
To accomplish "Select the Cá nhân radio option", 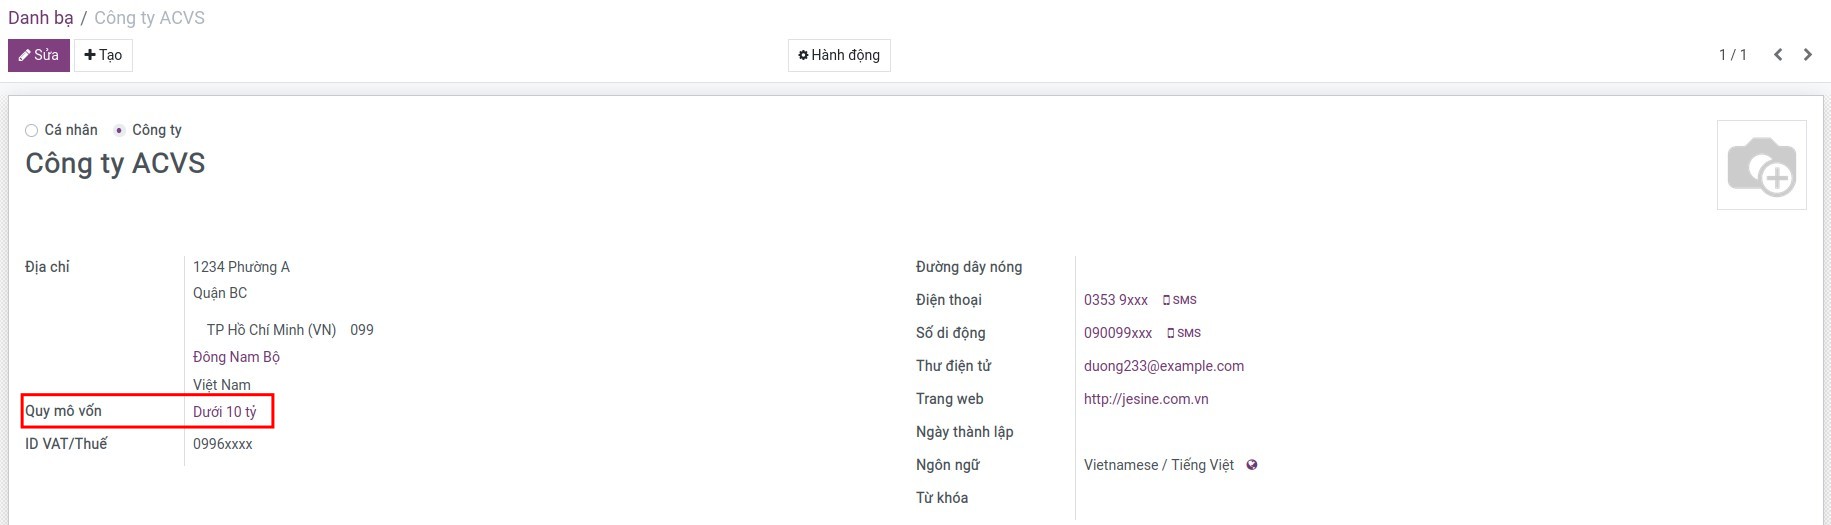I will 32,130.
